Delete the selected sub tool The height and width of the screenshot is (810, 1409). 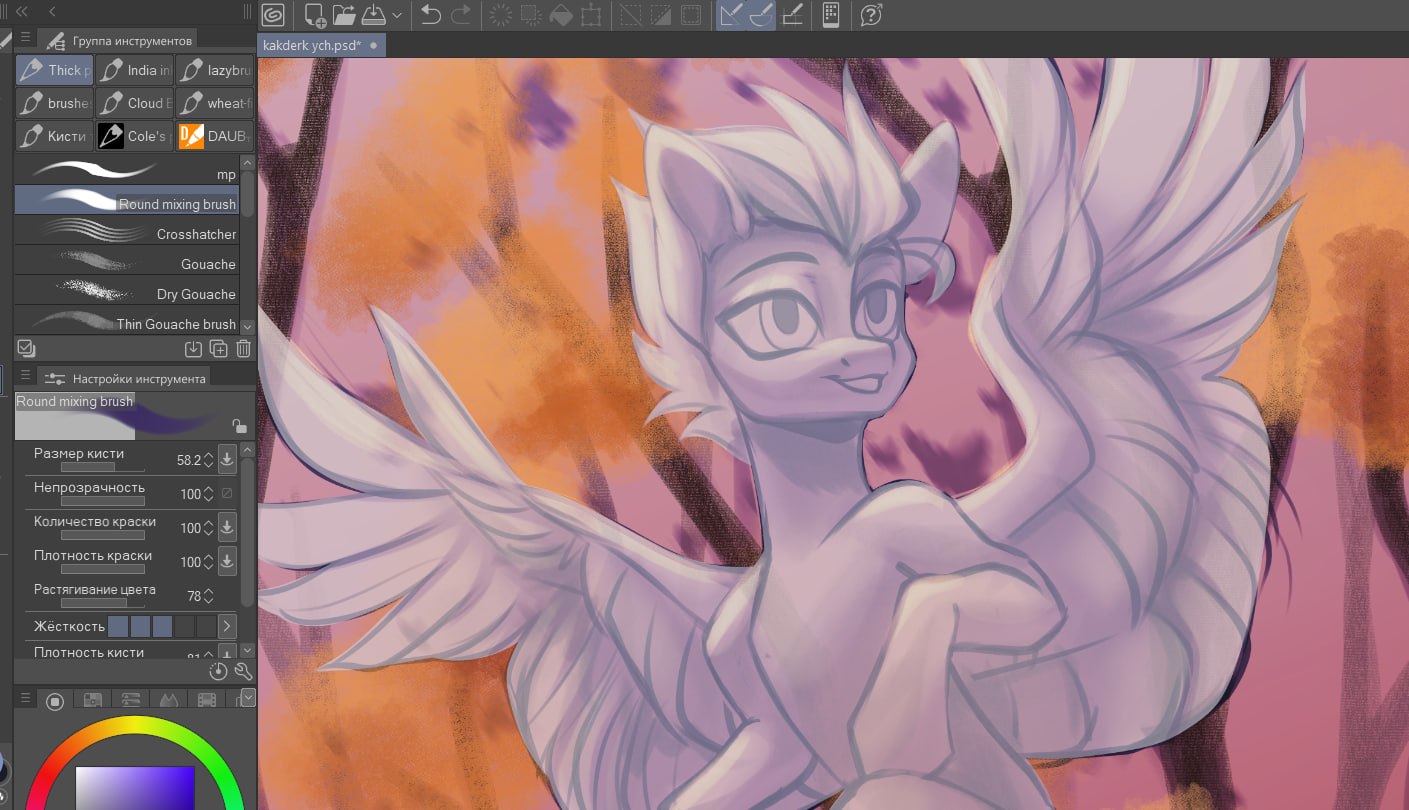tap(243, 349)
